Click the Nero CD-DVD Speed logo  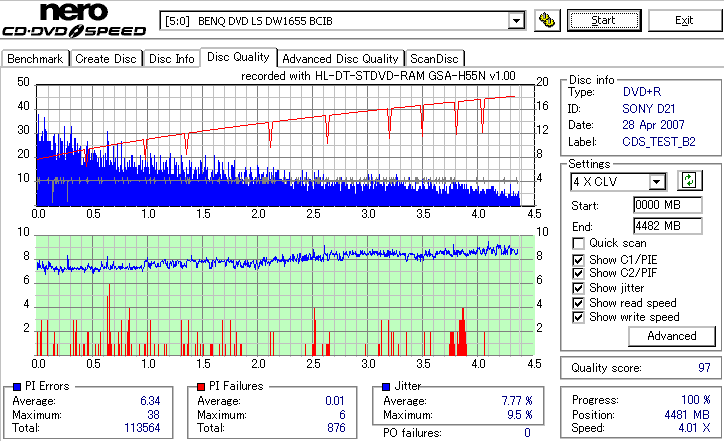[x=74, y=20]
